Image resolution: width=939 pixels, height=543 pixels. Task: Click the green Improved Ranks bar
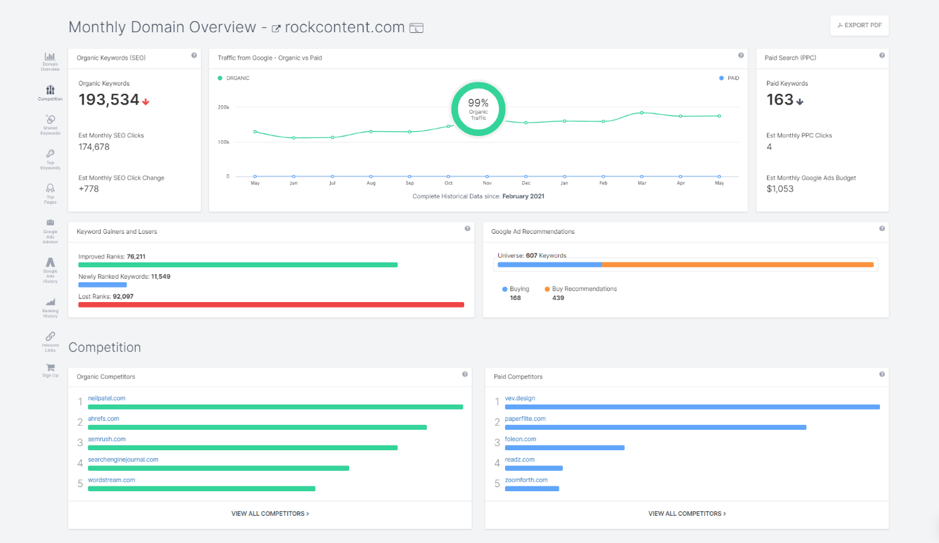(x=238, y=265)
